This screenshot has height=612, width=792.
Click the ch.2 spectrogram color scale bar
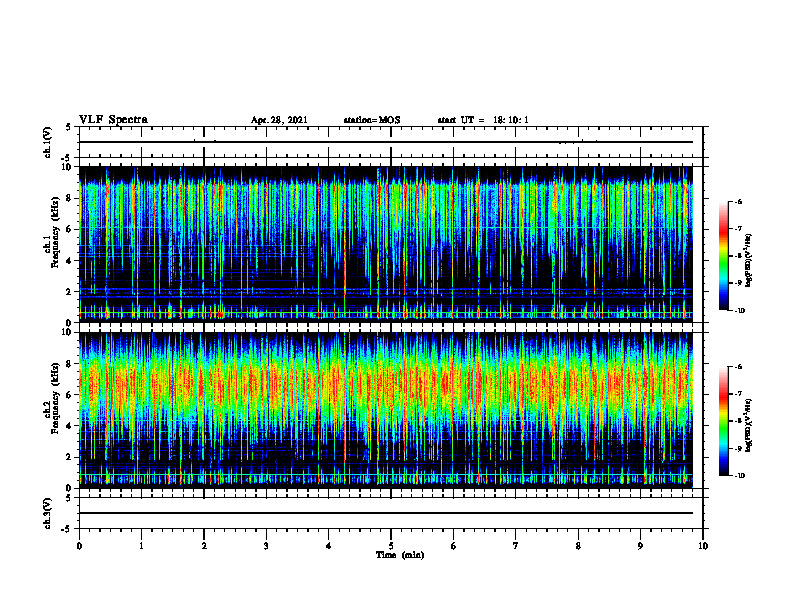tap(723, 421)
